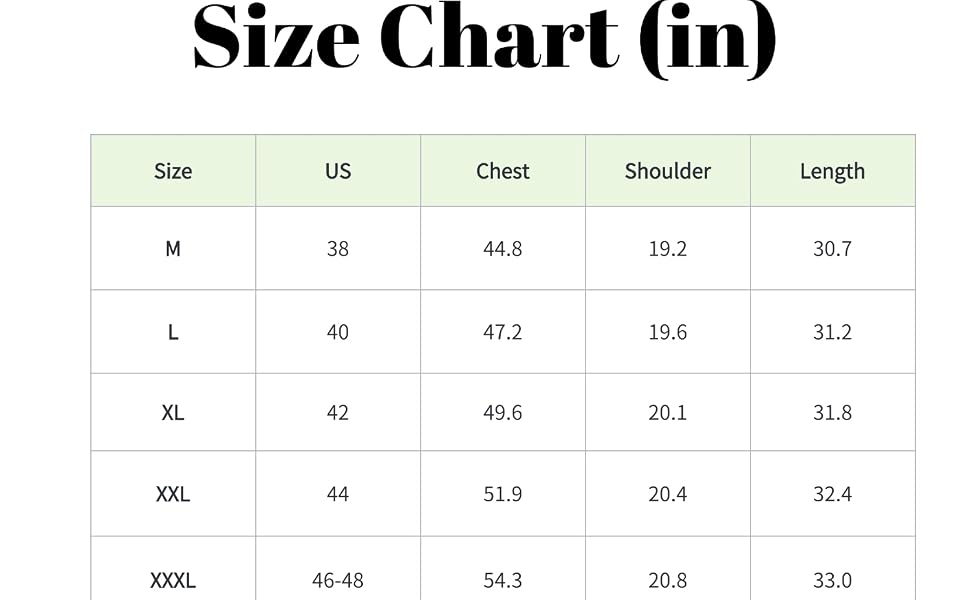Click the Shoulder column header
Viewport: 970px width, 600px height.
pyautogui.click(x=667, y=171)
